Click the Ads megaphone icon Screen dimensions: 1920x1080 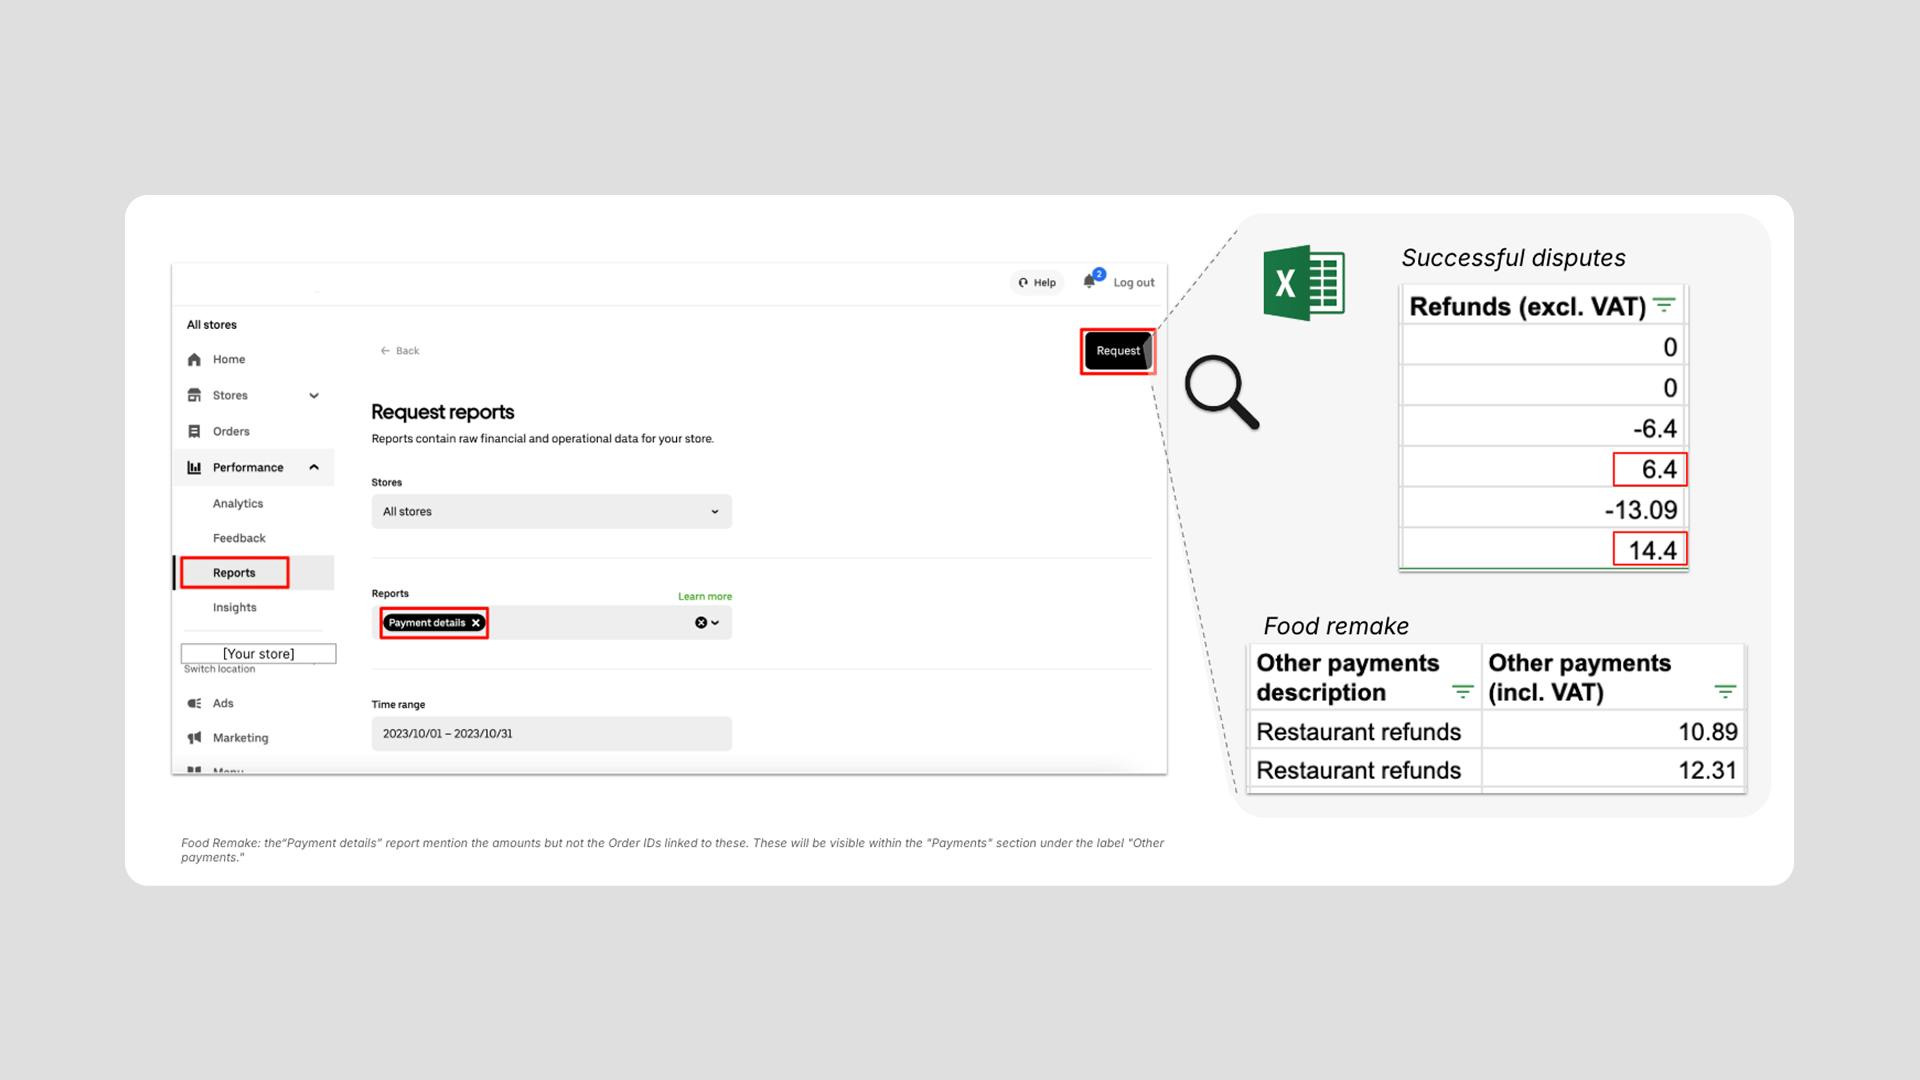194,704
